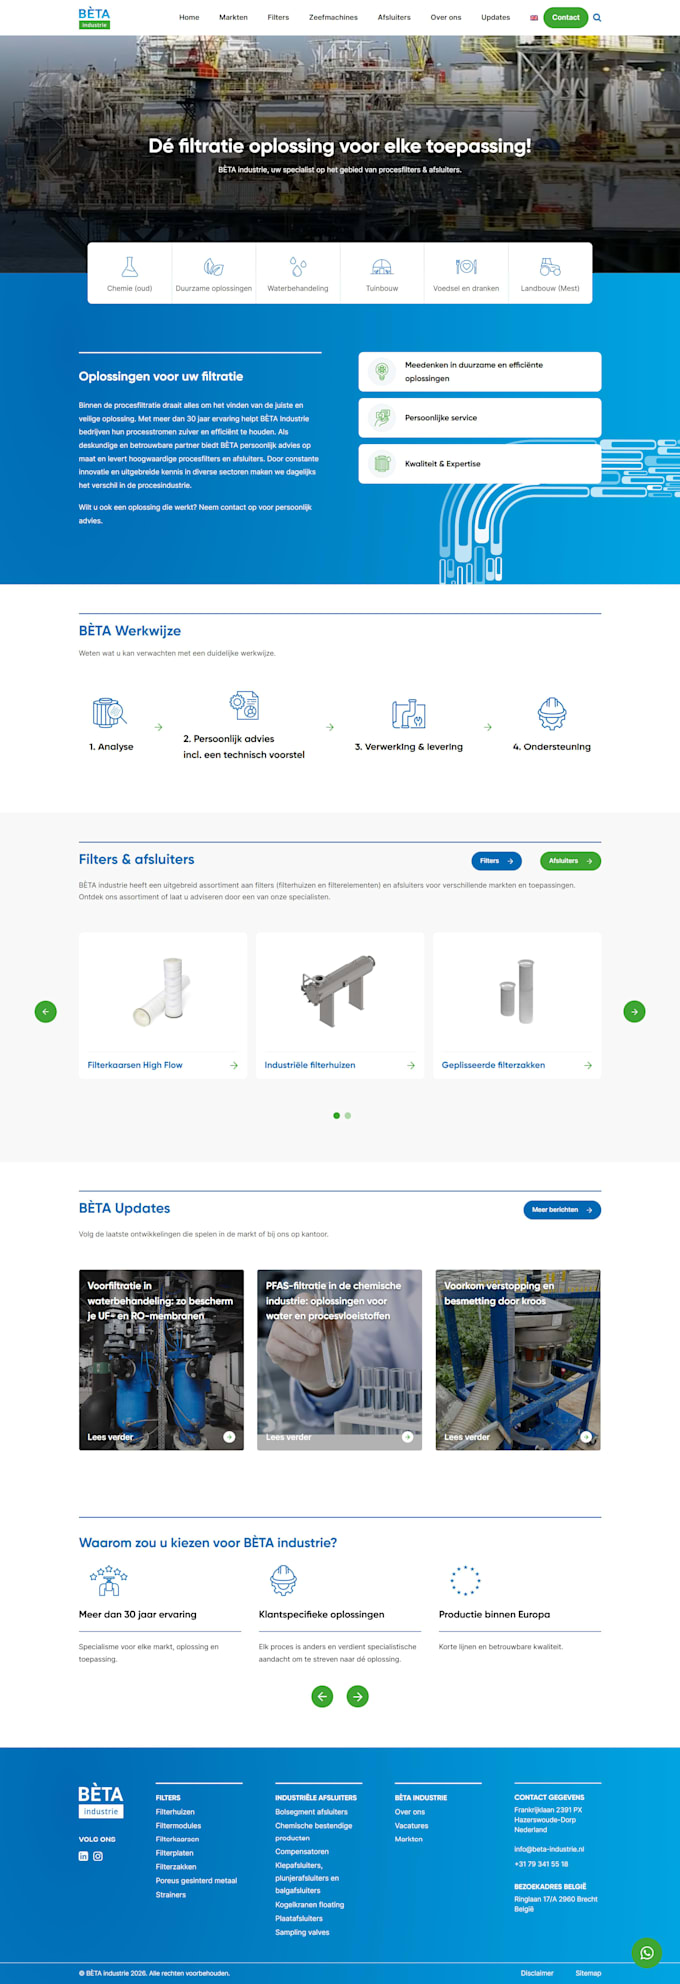Click arrow on Filterkaarsen High Flow card

[234, 1065]
